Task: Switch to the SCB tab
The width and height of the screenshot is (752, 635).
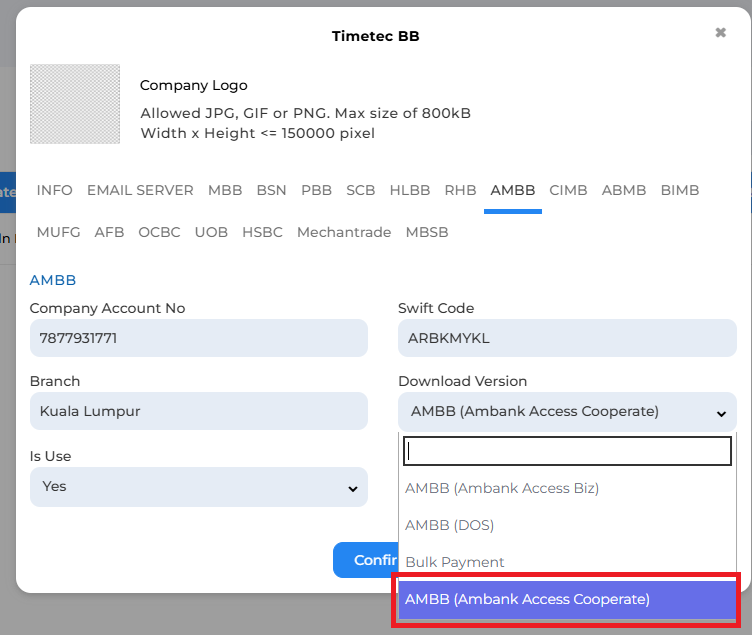Action: tap(361, 190)
